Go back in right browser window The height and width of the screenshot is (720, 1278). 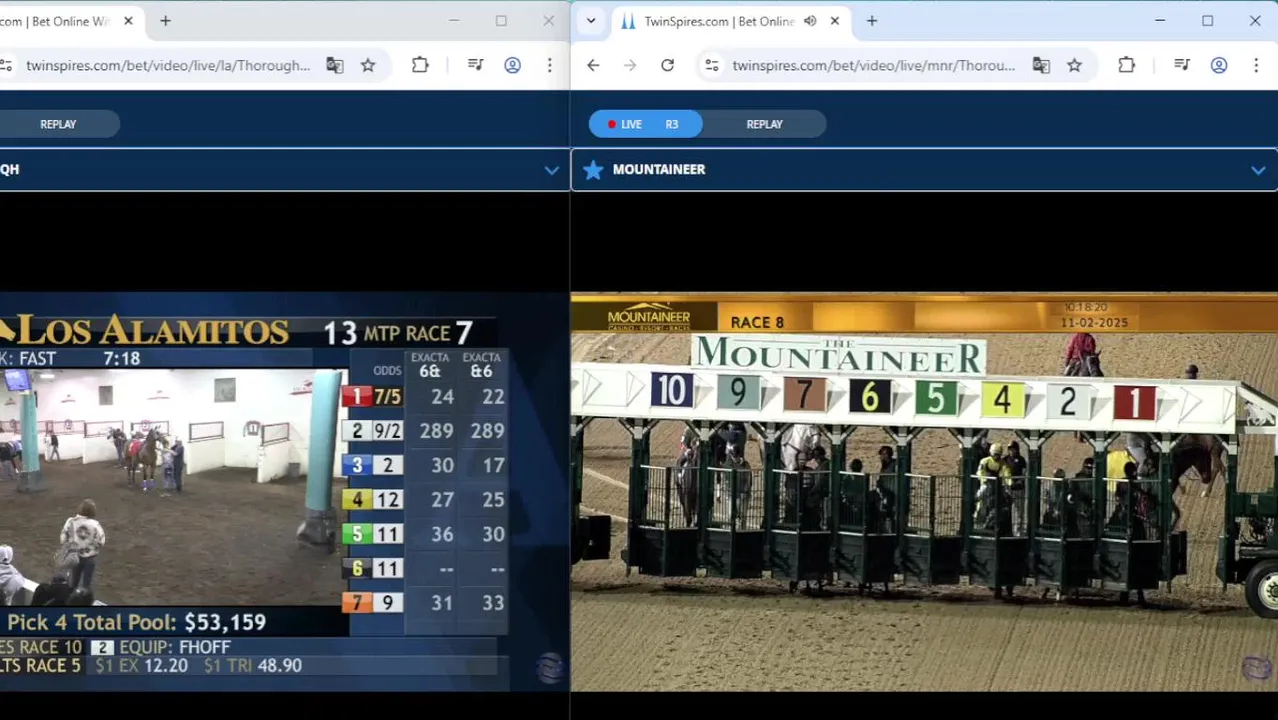[593, 65]
